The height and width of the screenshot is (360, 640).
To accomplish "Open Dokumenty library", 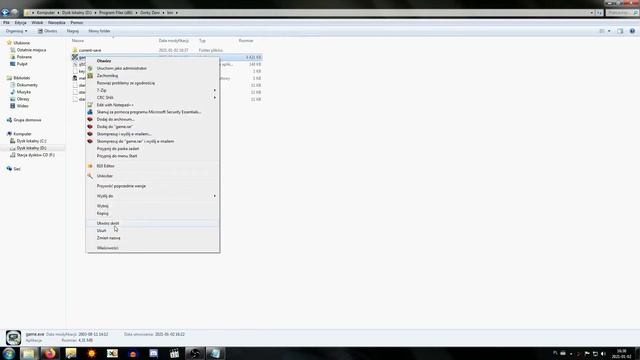I will (27, 85).
